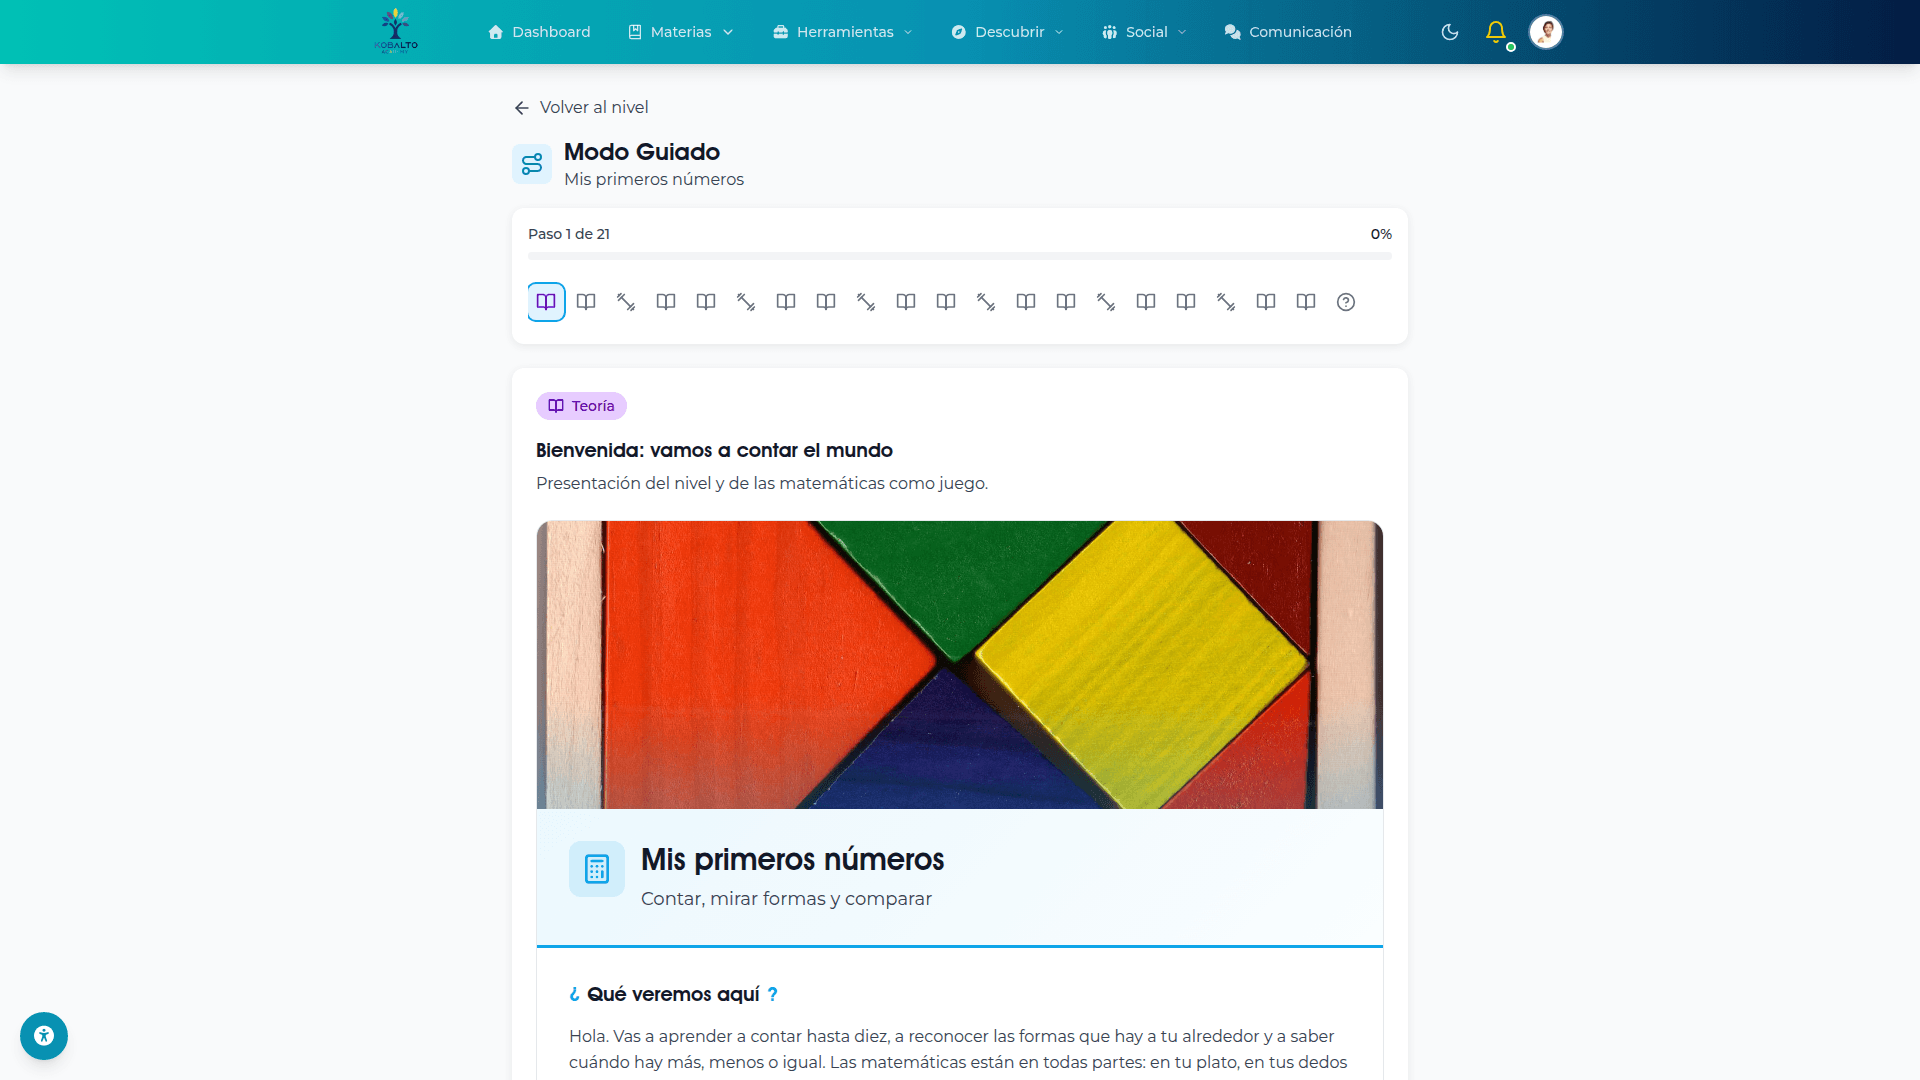Jump to step 13 book icon
Viewport: 1920px width, 1080px height.
pyautogui.click(x=1026, y=302)
